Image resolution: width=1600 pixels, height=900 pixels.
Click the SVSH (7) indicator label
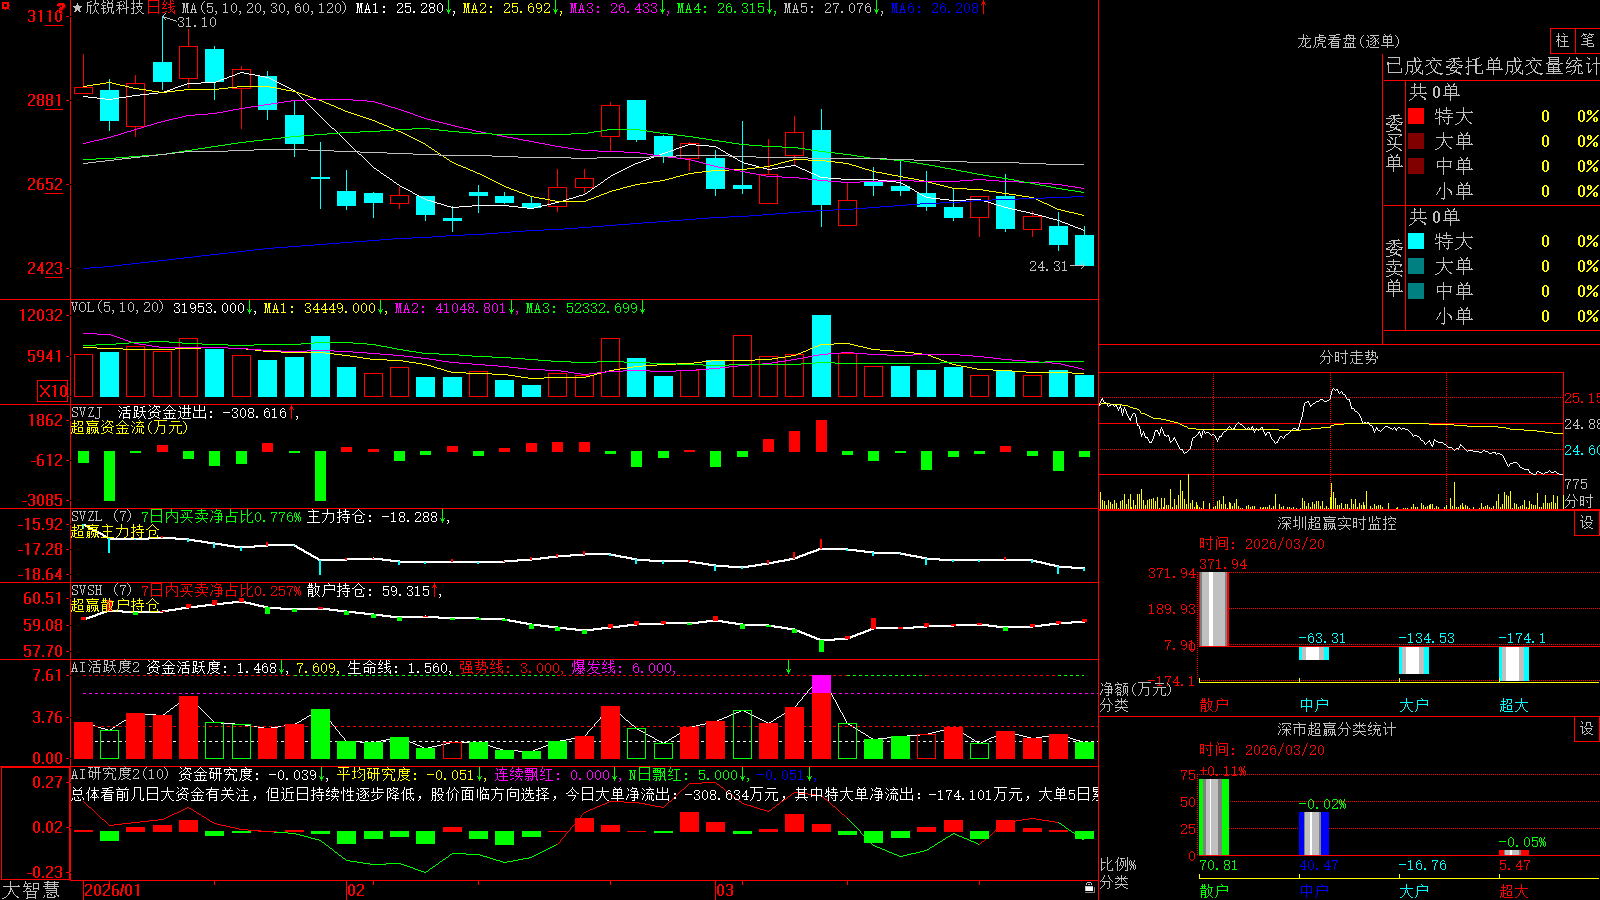pos(101,591)
